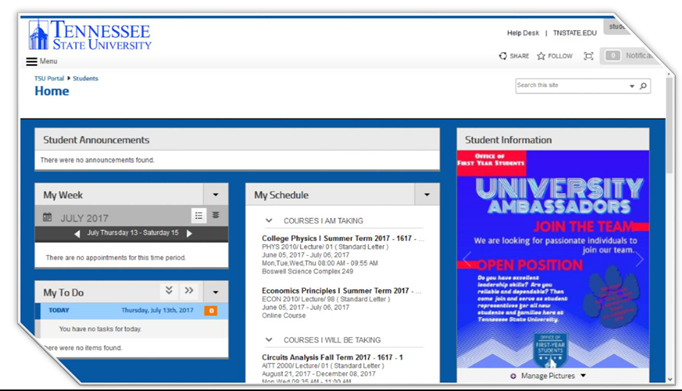Click 'There were no announcements found.' text

[x=97, y=160]
